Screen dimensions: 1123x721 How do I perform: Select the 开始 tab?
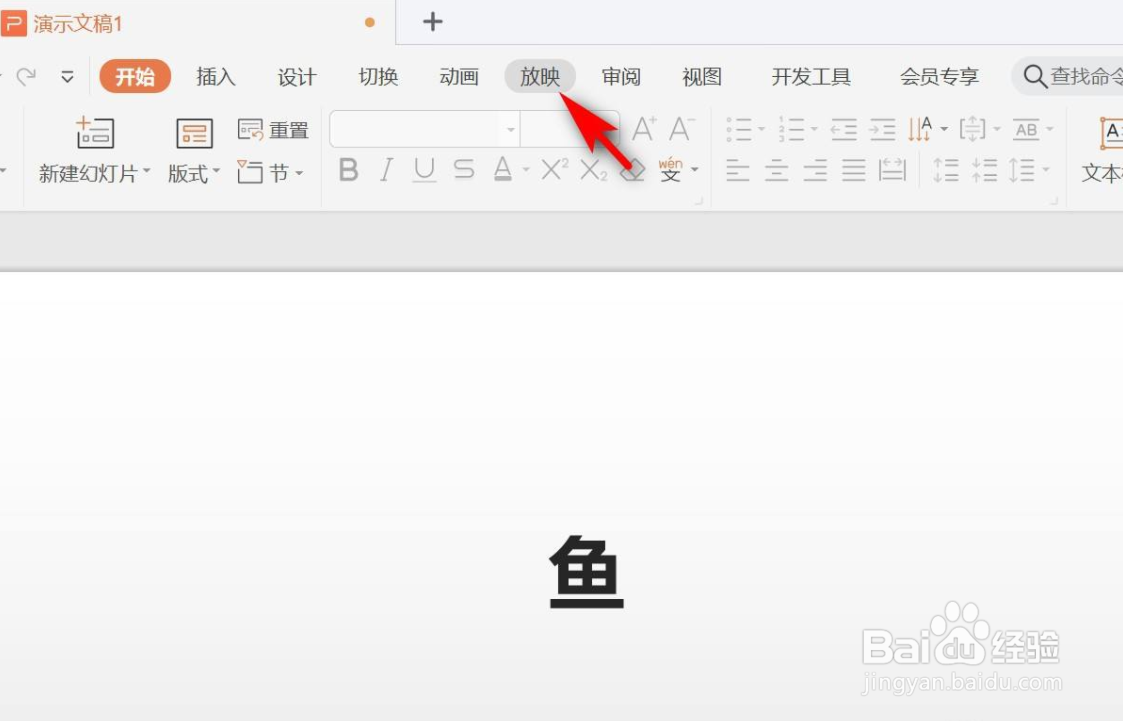click(x=135, y=77)
